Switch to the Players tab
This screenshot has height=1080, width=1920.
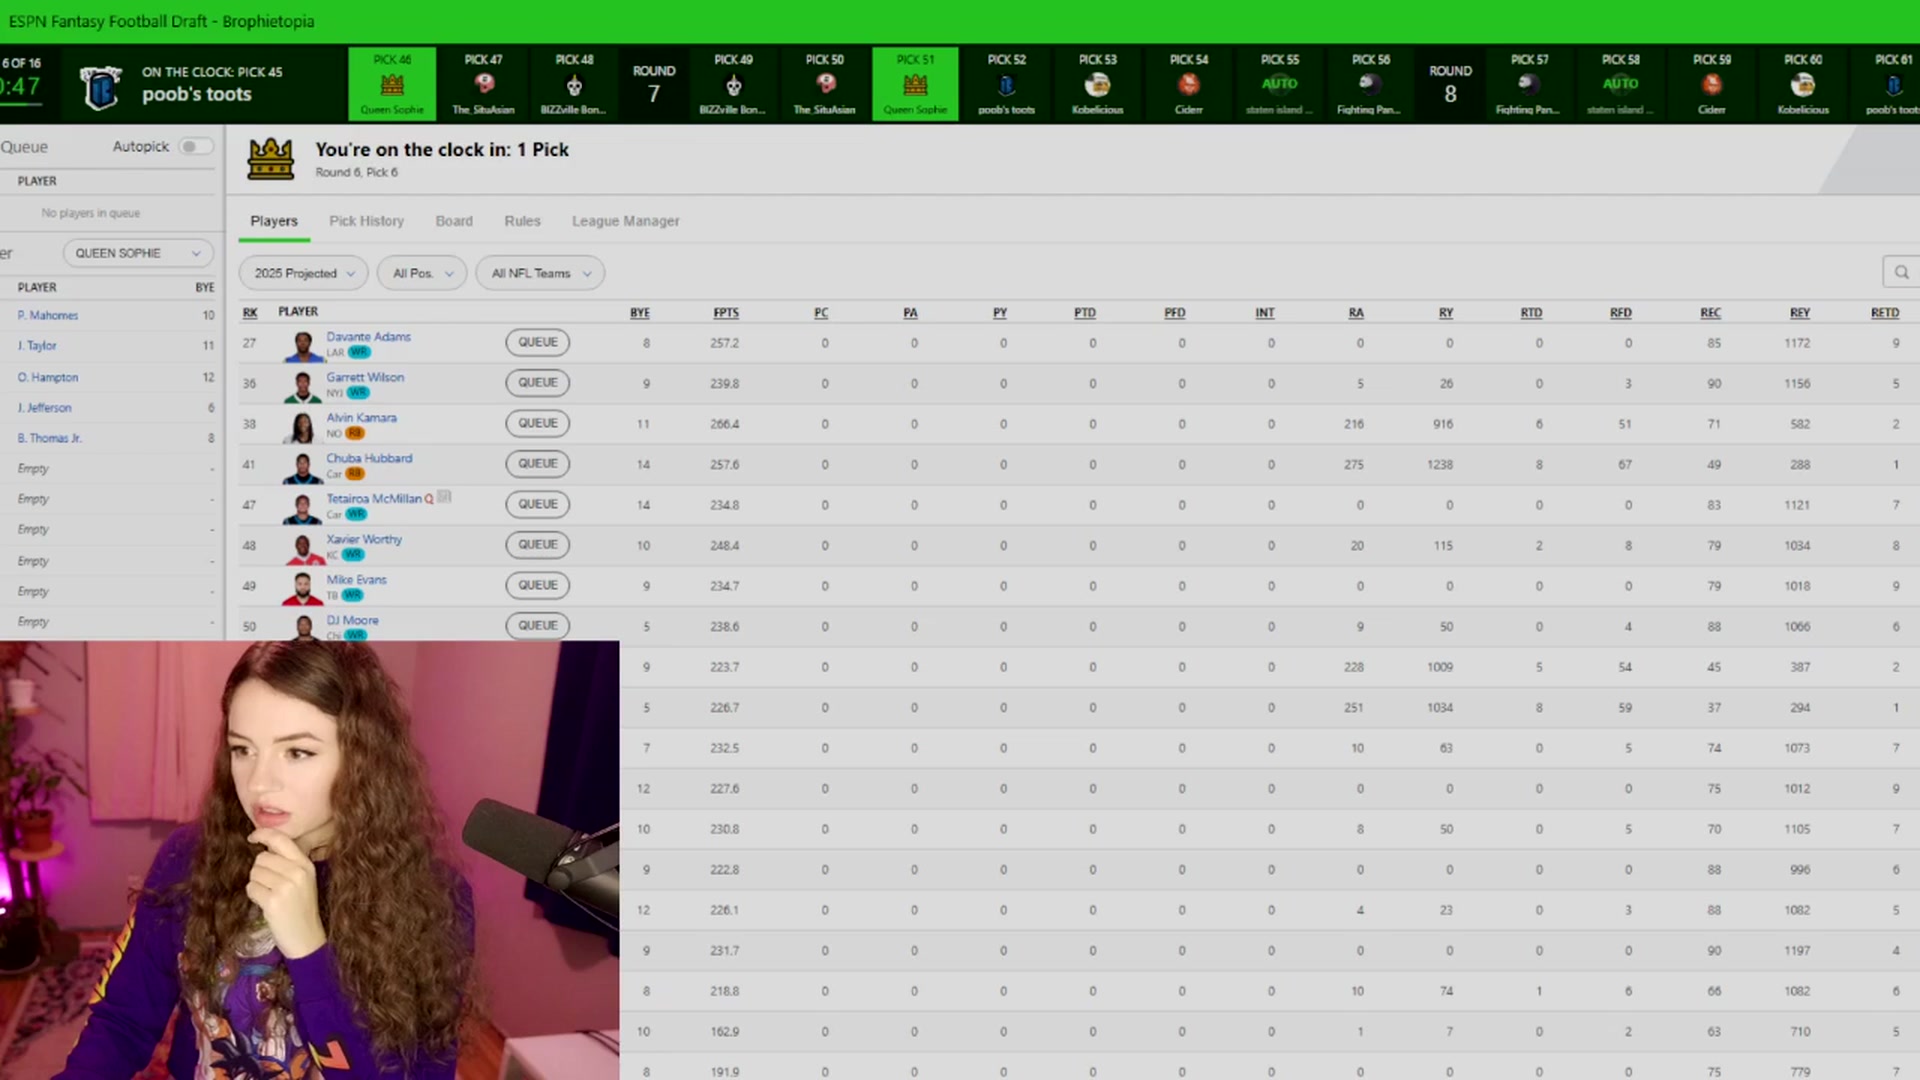(x=274, y=221)
